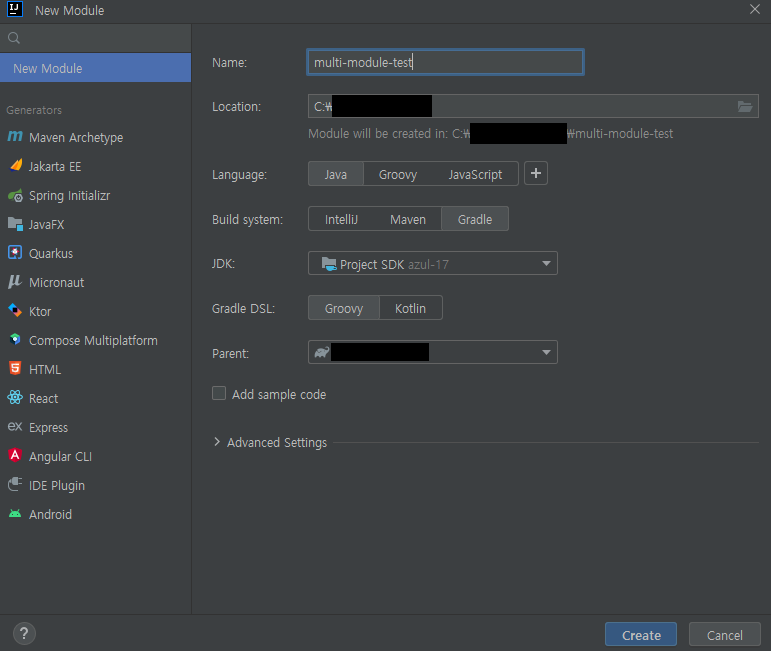The height and width of the screenshot is (651, 771).
Task: Click into the Name text field
Action: pos(445,62)
